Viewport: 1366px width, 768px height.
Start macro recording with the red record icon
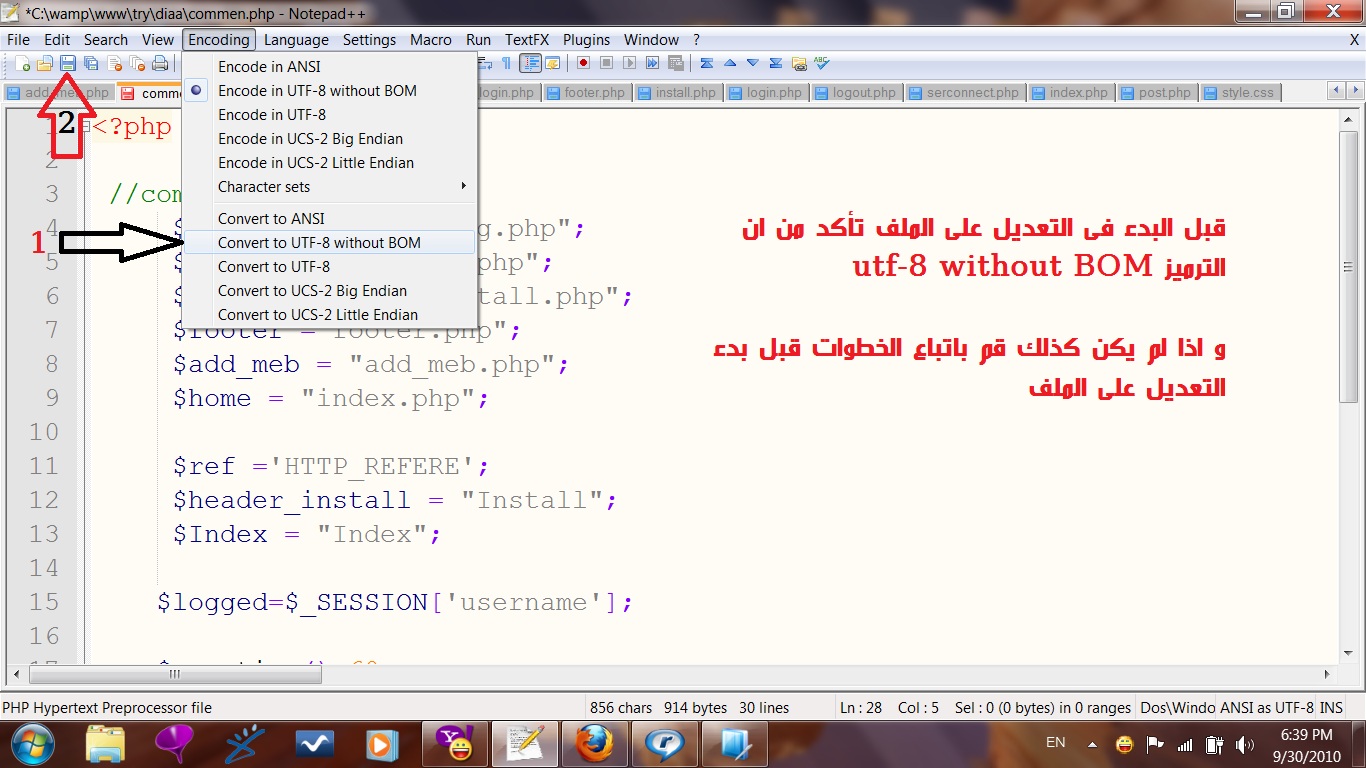pos(583,63)
